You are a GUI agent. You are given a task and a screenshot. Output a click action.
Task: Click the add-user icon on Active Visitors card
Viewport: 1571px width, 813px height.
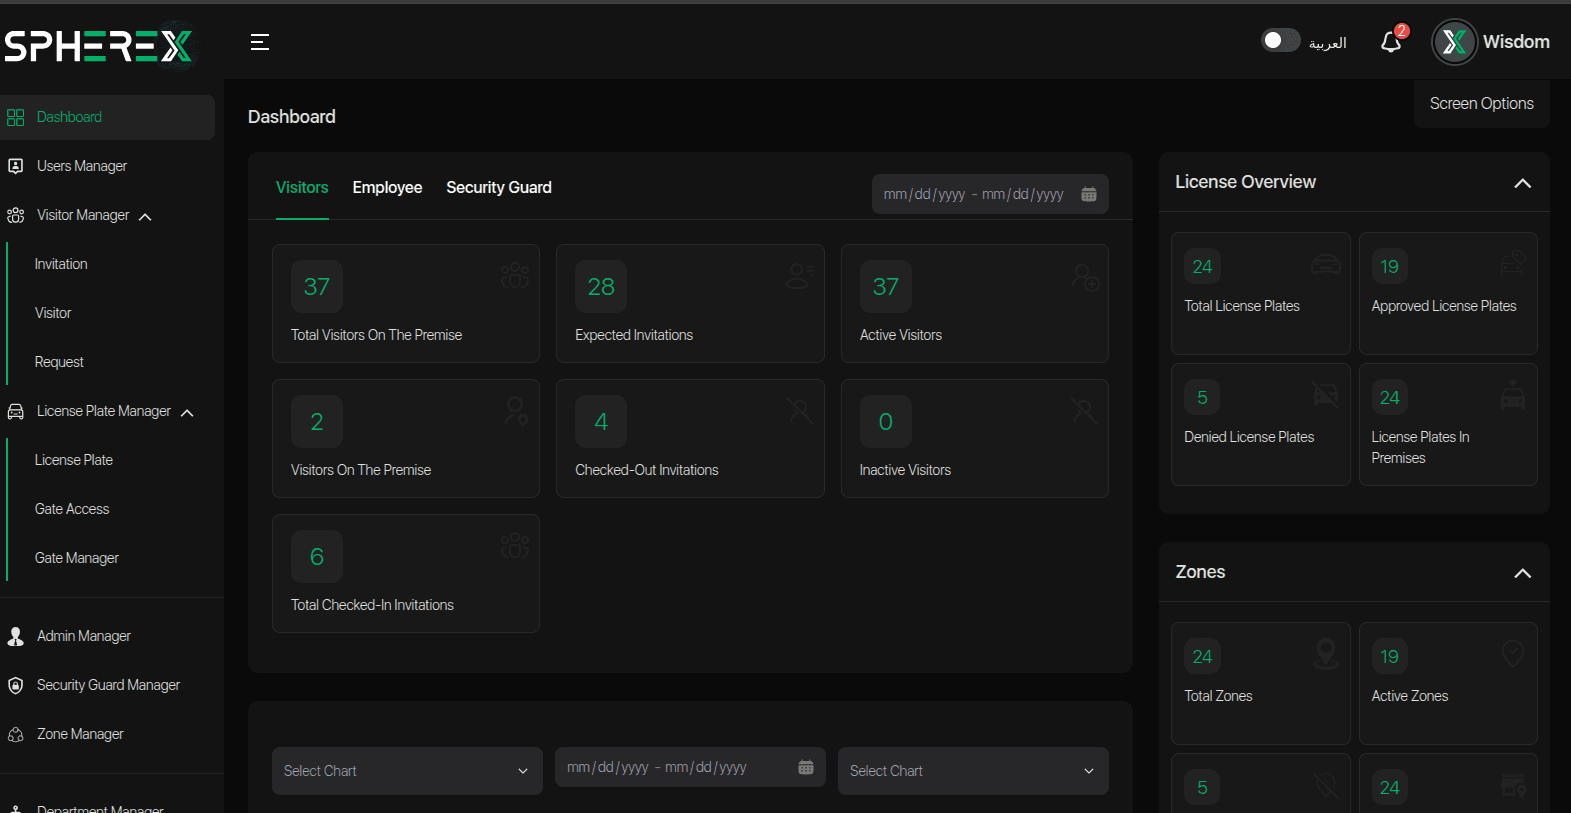[1085, 276]
